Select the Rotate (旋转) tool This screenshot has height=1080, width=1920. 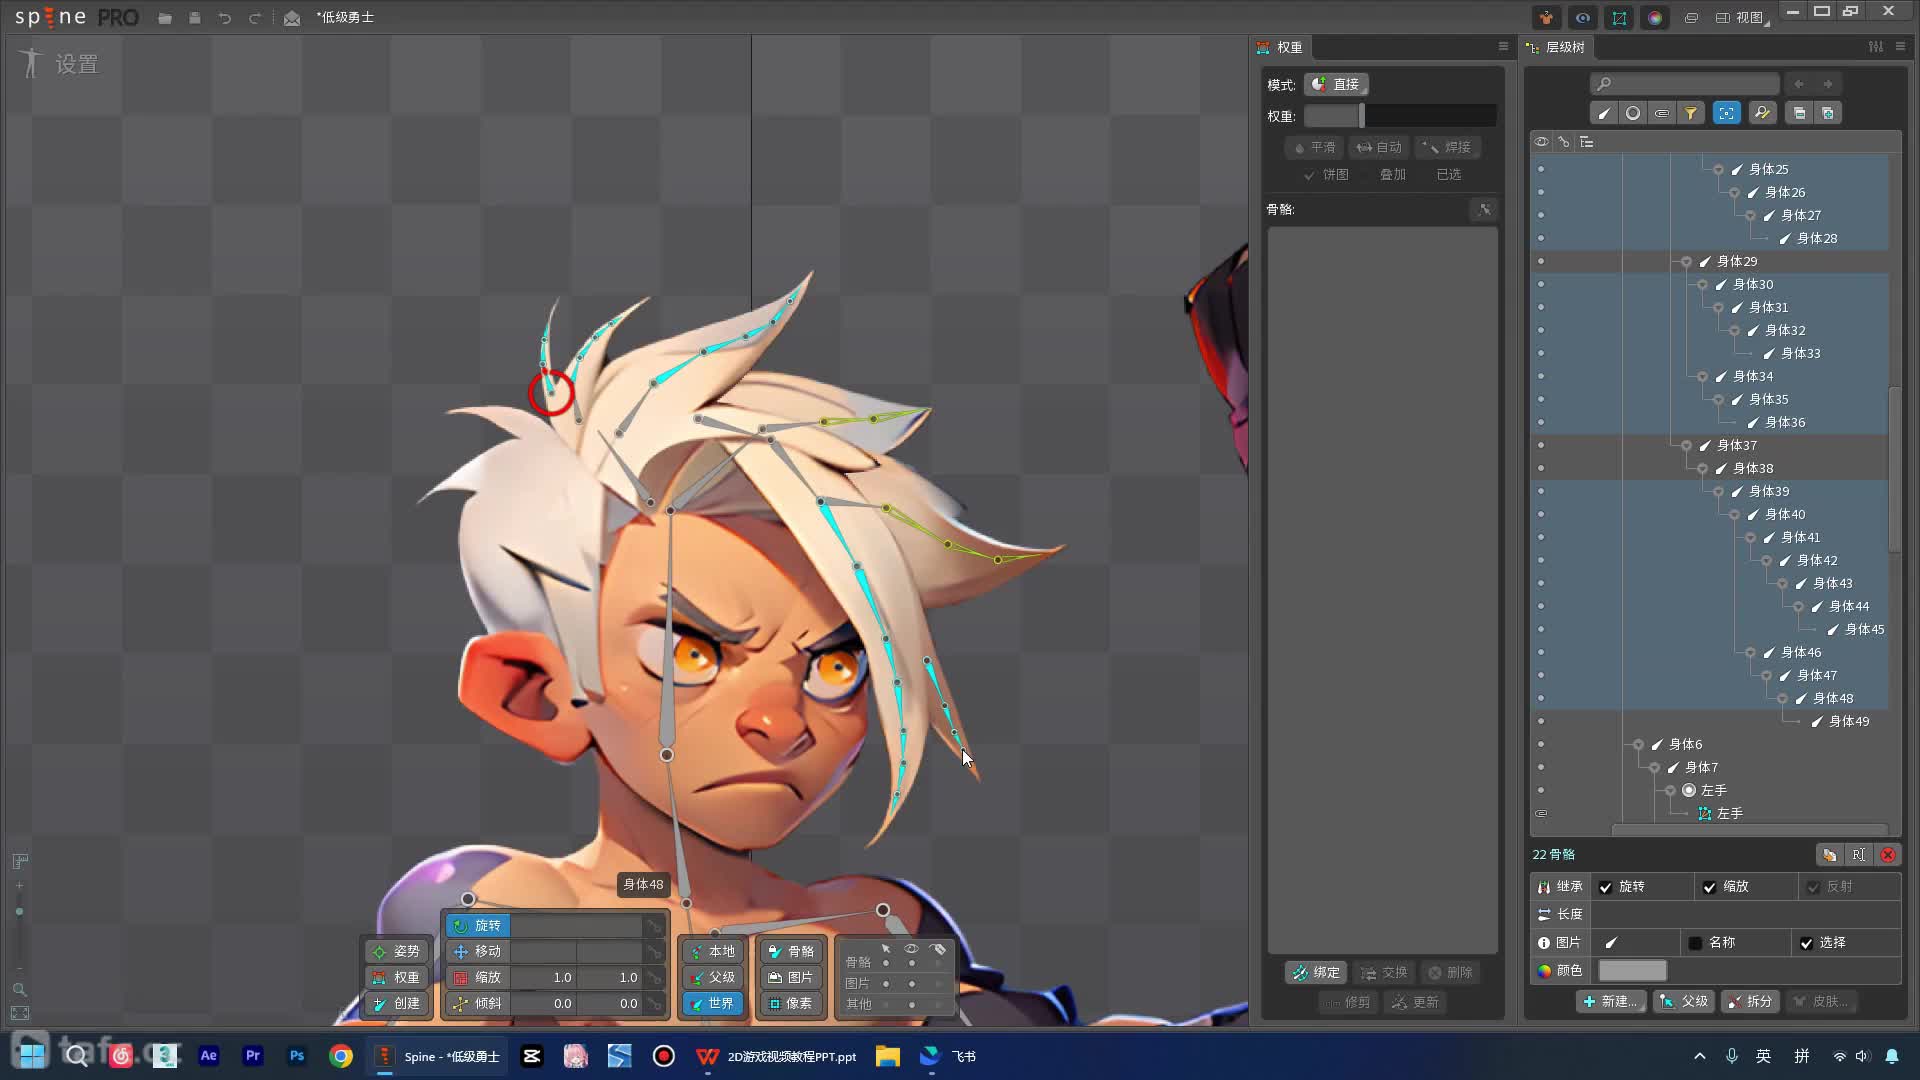(478, 926)
